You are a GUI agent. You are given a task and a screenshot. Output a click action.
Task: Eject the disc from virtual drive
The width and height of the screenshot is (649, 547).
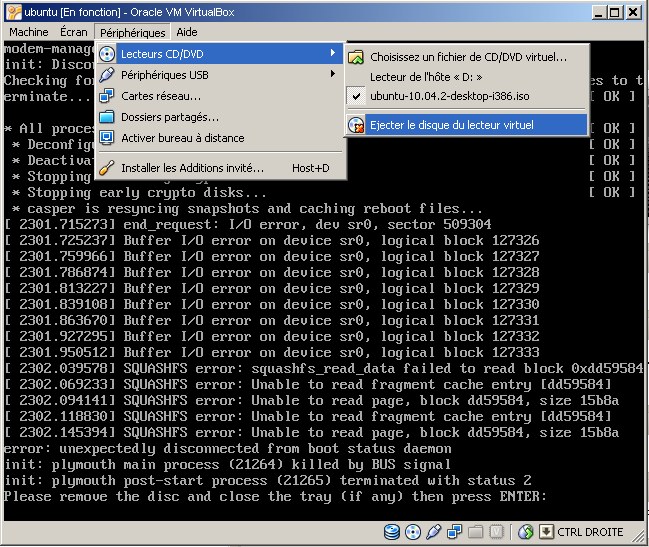[467, 125]
